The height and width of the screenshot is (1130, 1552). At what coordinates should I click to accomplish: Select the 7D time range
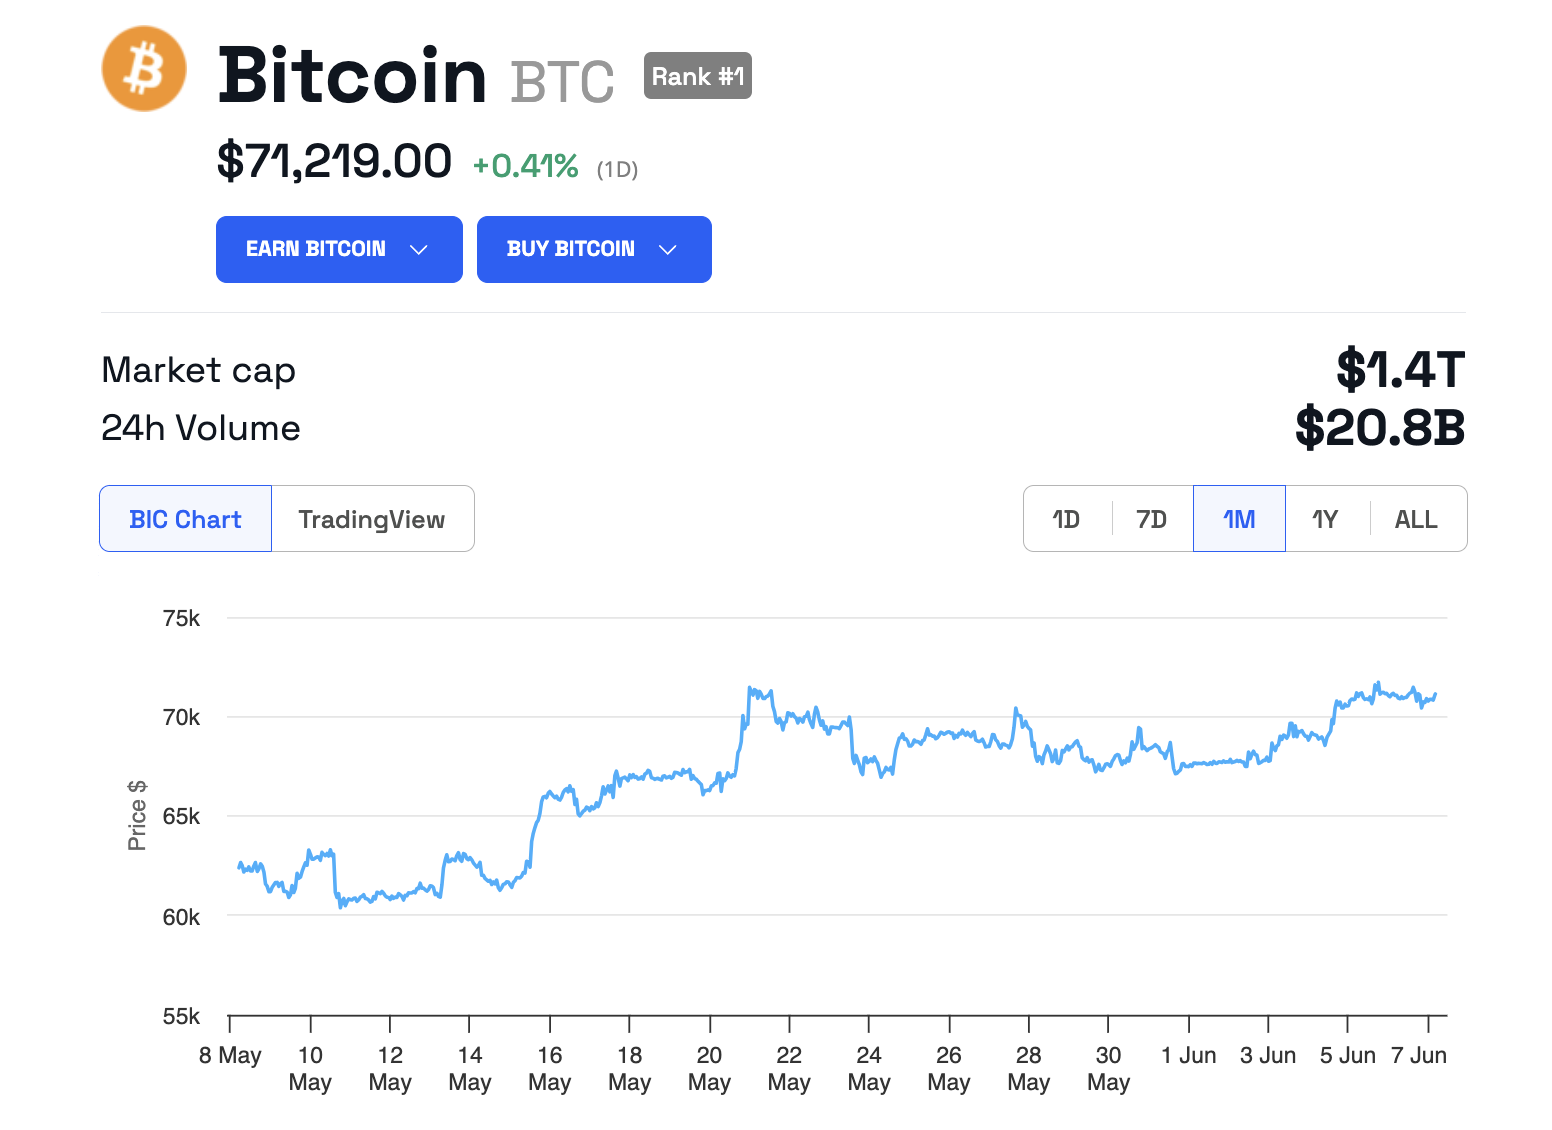[1151, 519]
